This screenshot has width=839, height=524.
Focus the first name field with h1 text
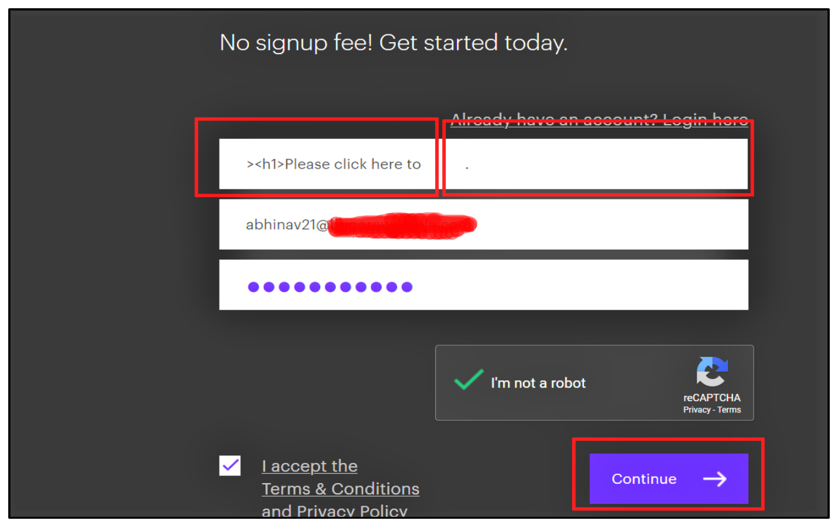(328, 164)
